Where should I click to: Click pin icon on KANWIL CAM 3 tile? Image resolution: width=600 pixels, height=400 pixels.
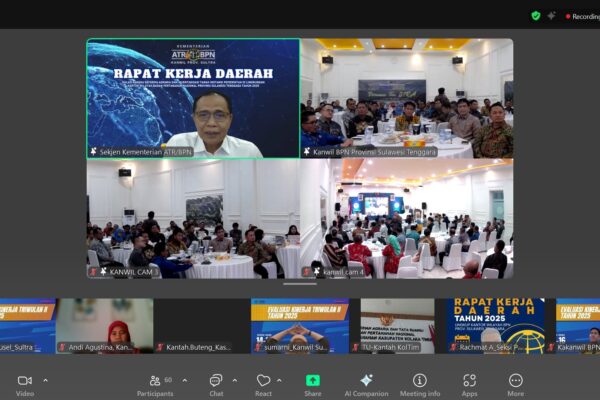click(103, 272)
